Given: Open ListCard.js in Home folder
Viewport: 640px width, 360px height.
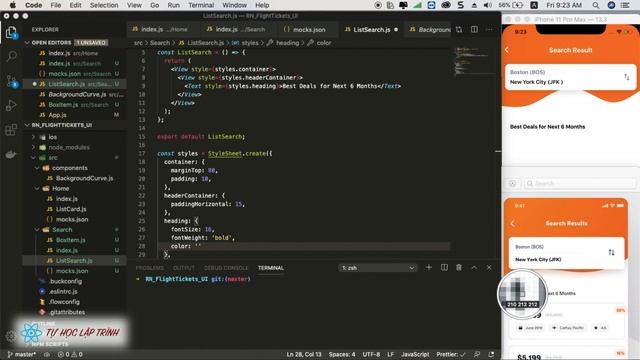Looking at the screenshot, I should (x=71, y=209).
